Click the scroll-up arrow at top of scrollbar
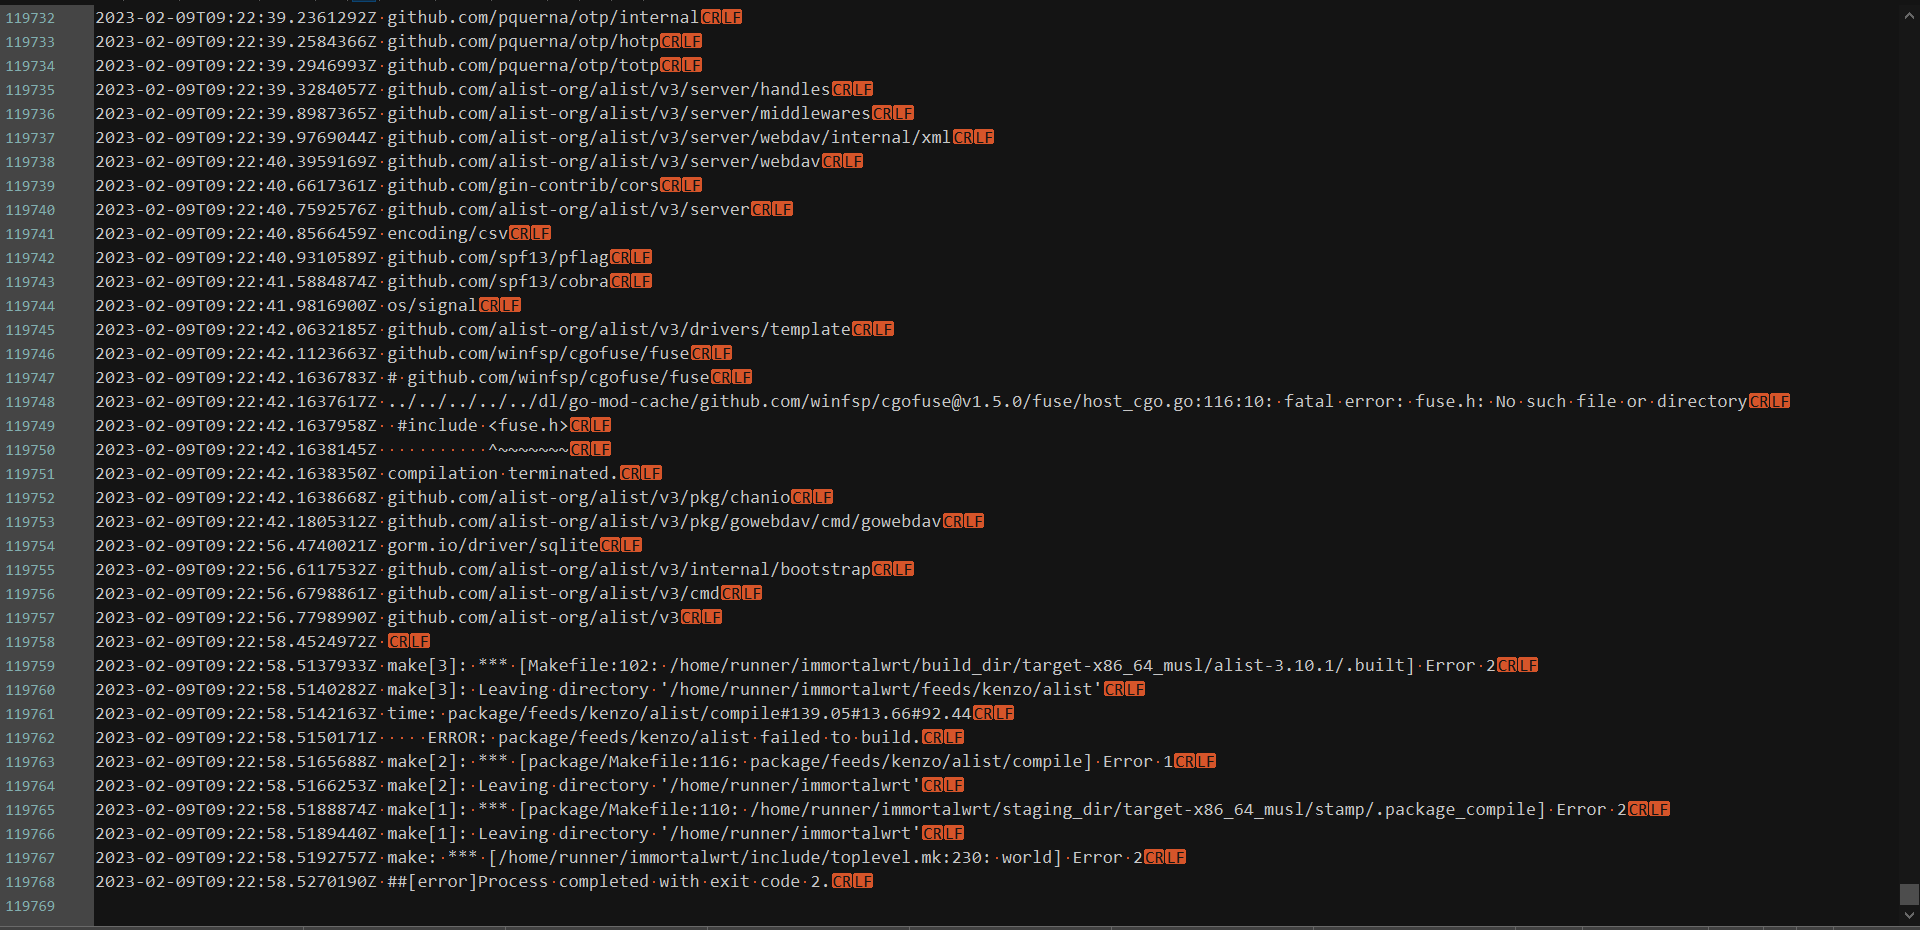Image resolution: width=1920 pixels, height=930 pixels. (x=1908, y=15)
